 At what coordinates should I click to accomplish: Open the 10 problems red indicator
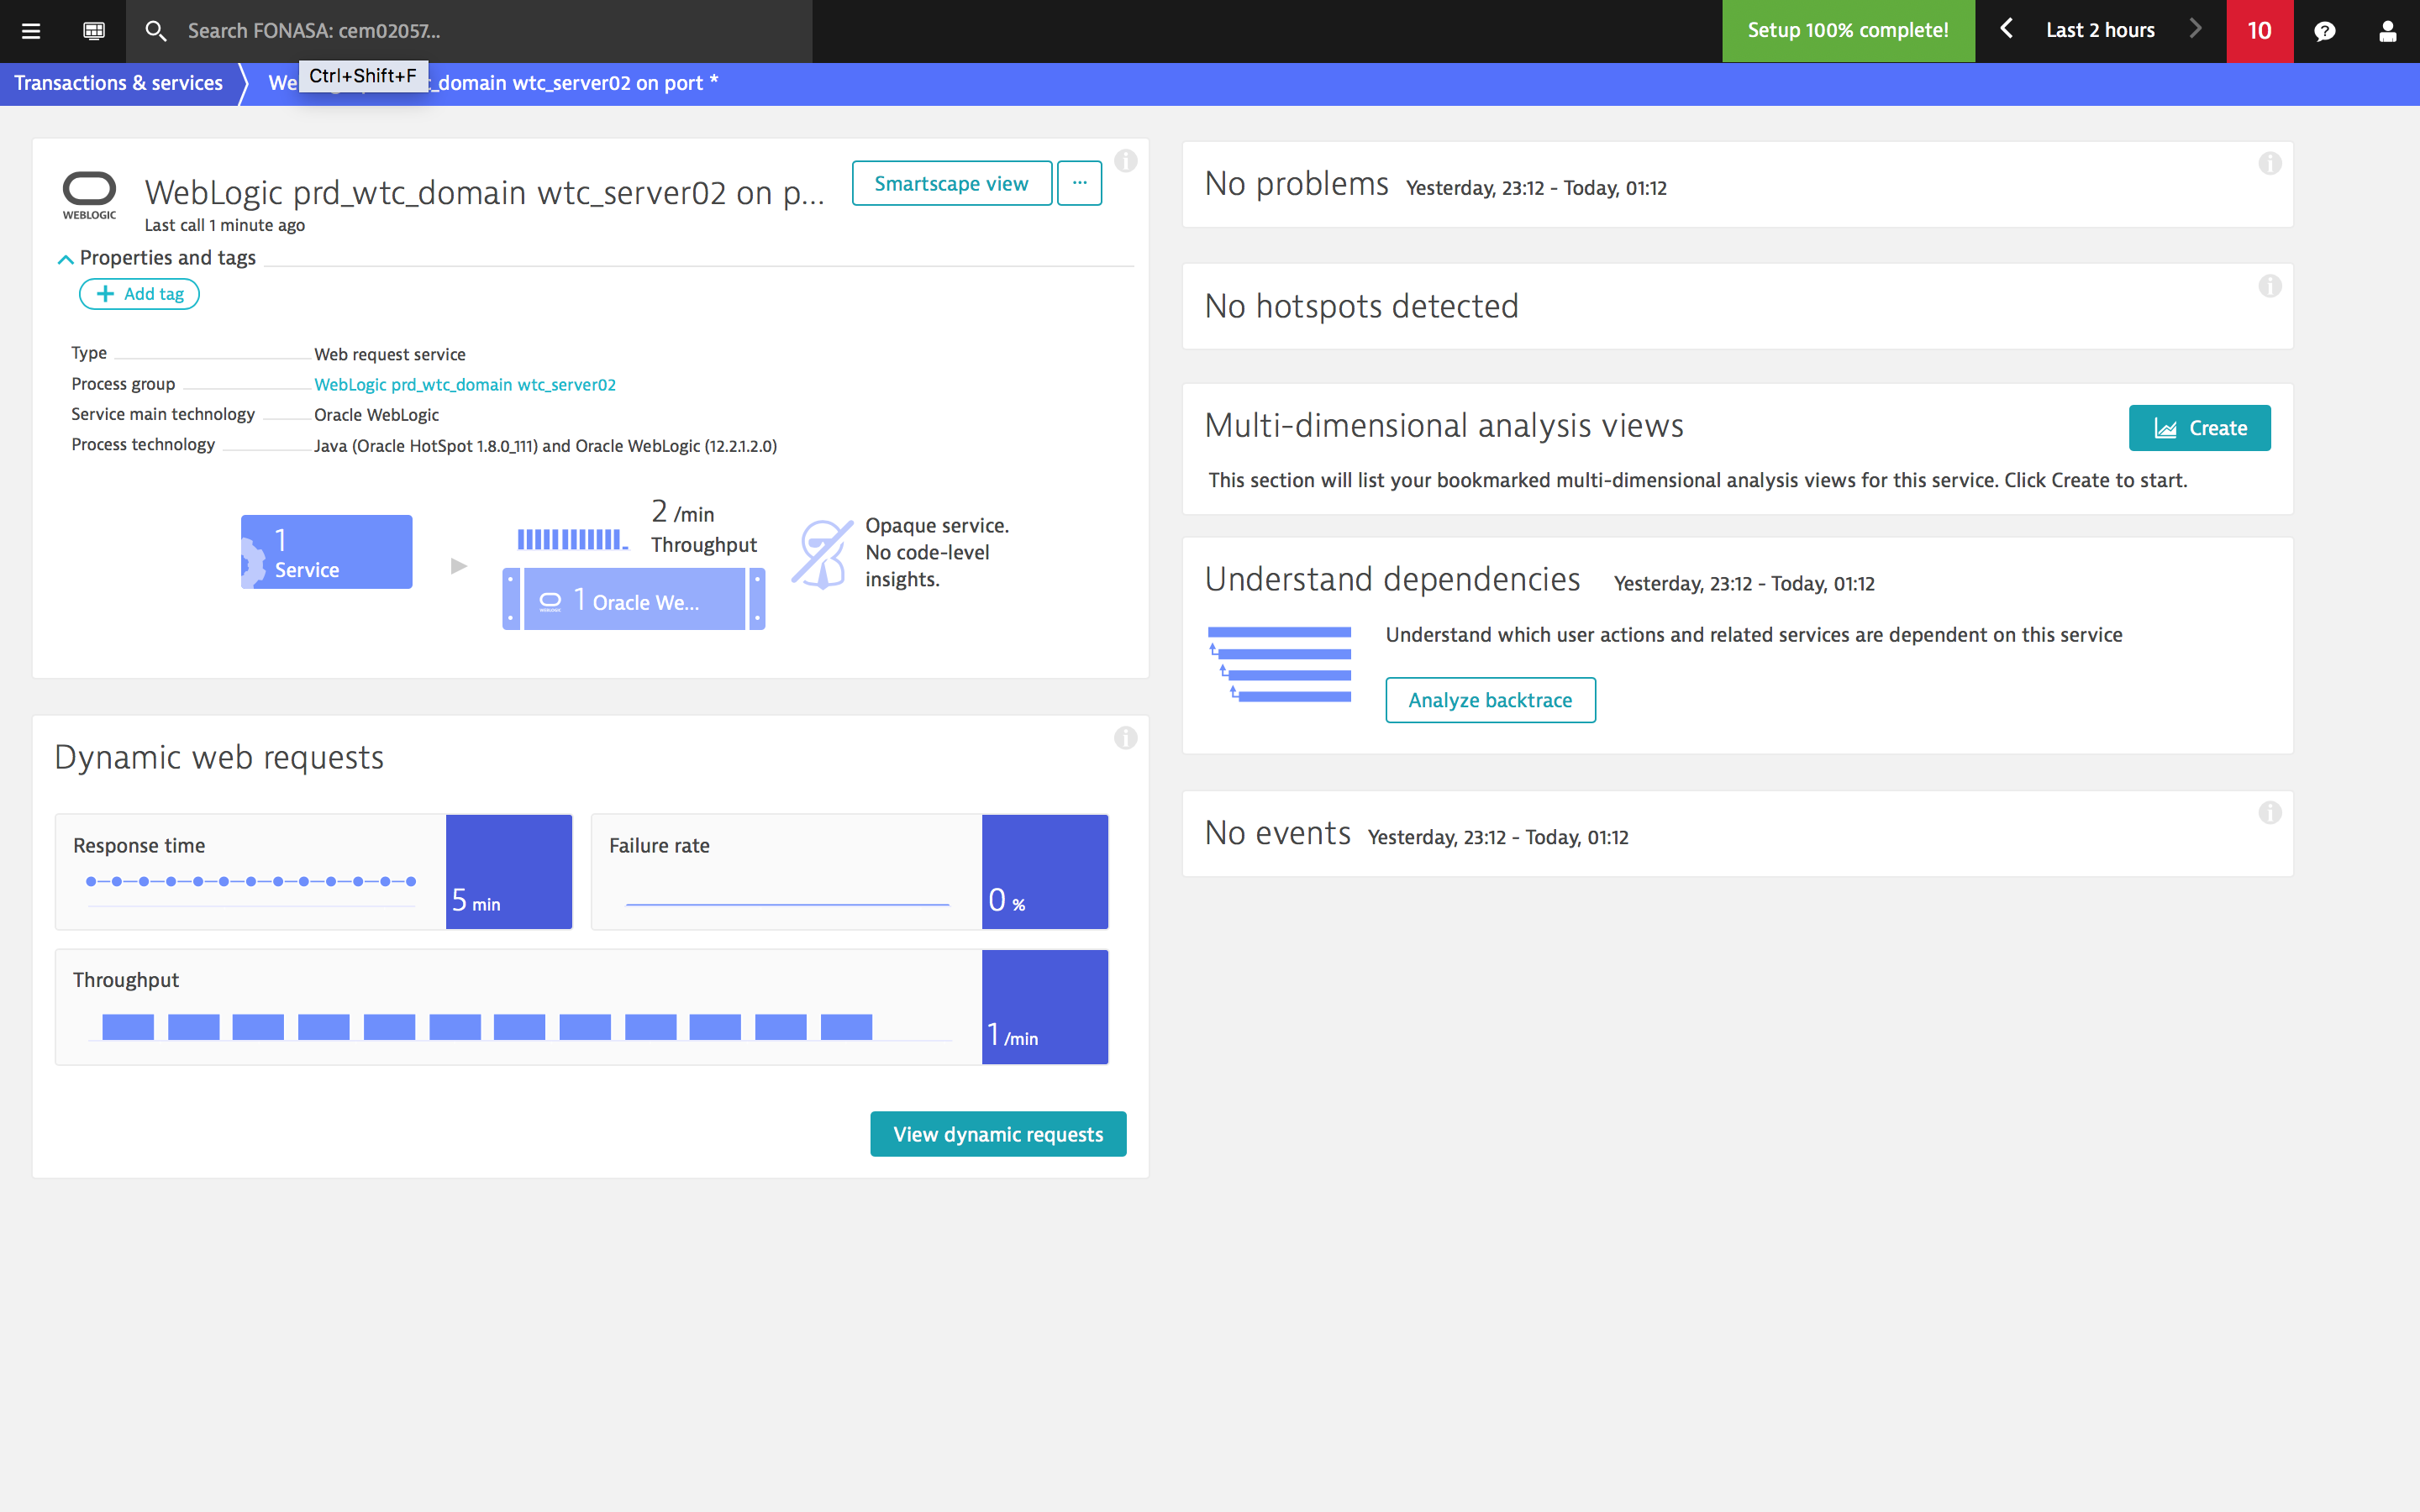(x=2259, y=31)
